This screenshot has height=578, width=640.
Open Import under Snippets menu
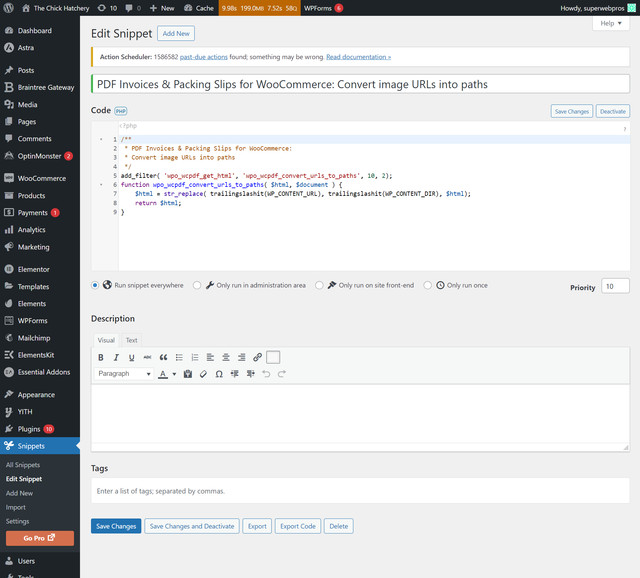point(16,507)
